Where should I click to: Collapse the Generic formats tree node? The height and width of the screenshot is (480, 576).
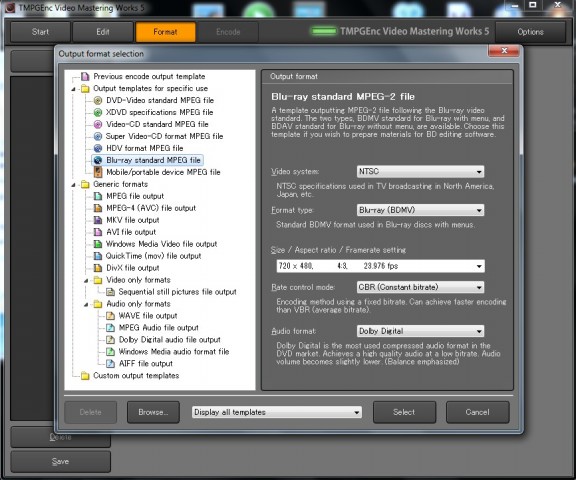pyautogui.click(x=73, y=185)
